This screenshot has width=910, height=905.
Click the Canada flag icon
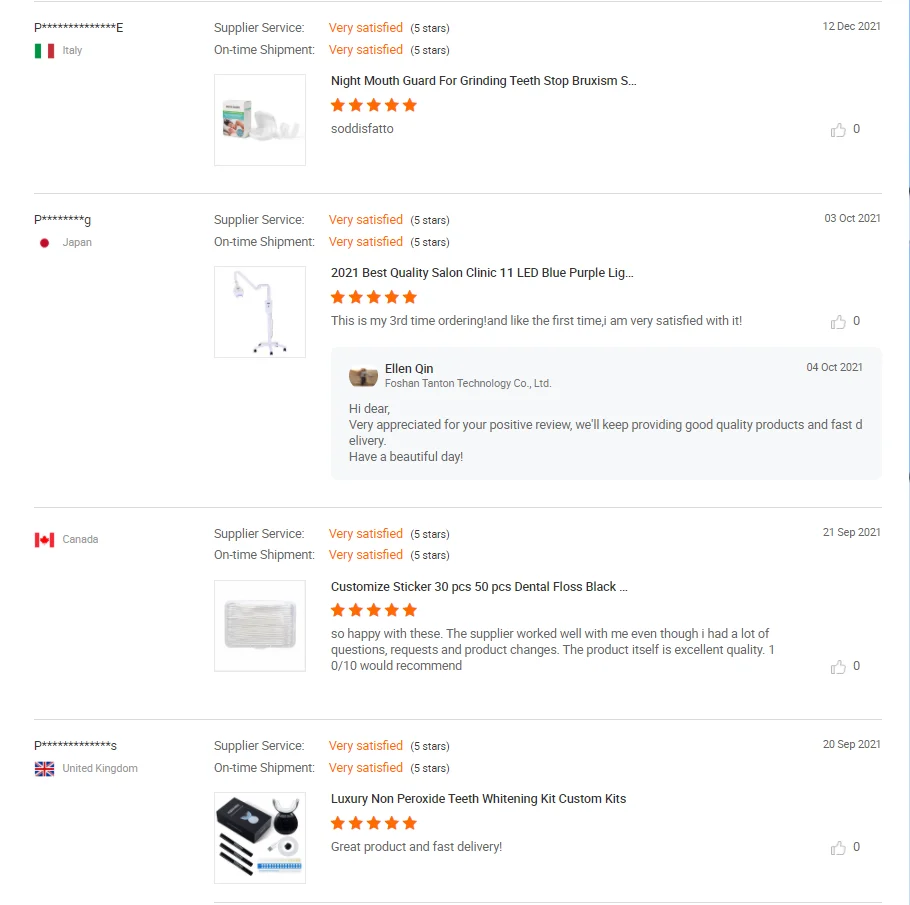(44, 540)
